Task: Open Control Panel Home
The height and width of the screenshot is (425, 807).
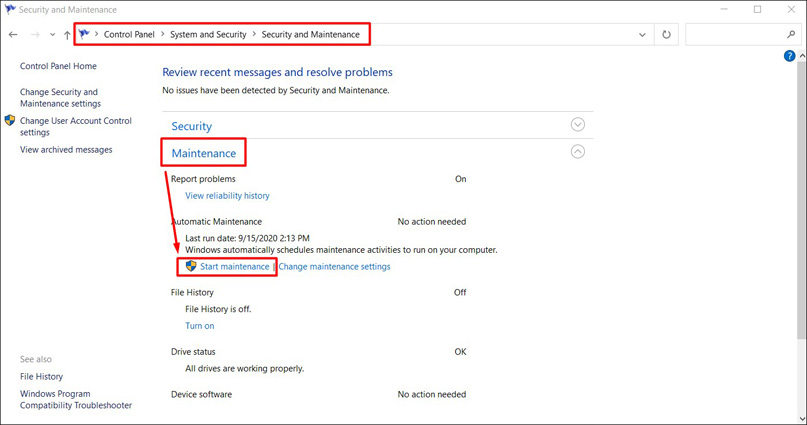Action: coord(58,66)
